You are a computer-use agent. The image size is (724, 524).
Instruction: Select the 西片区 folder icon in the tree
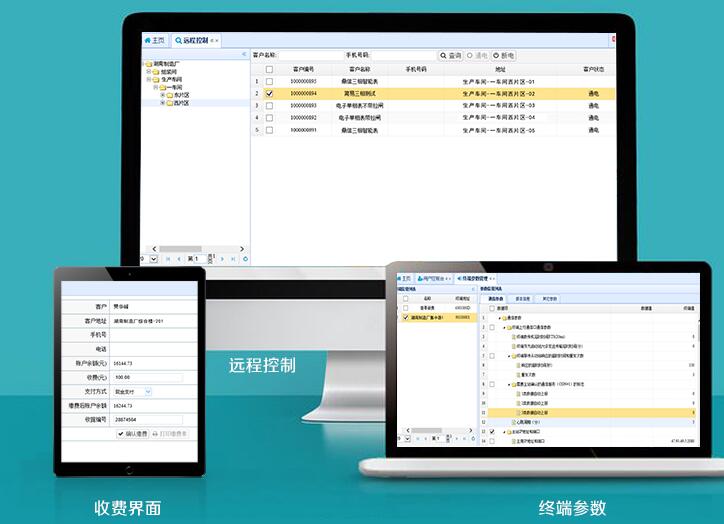(169, 103)
